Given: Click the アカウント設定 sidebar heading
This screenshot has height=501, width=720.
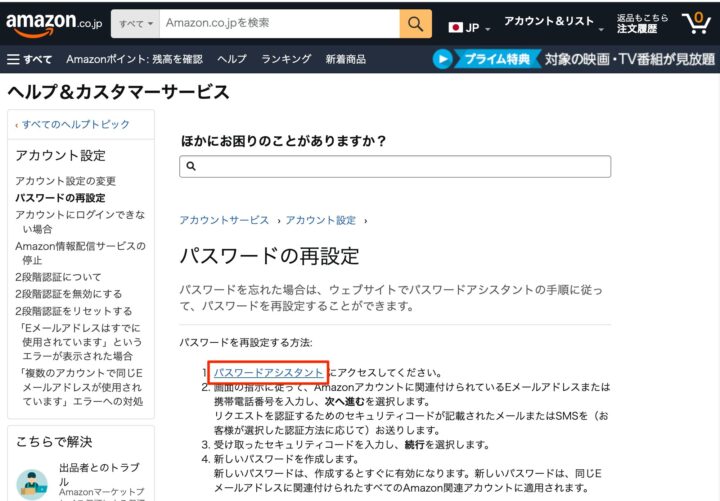Looking at the screenshot, I should [60, 156].
